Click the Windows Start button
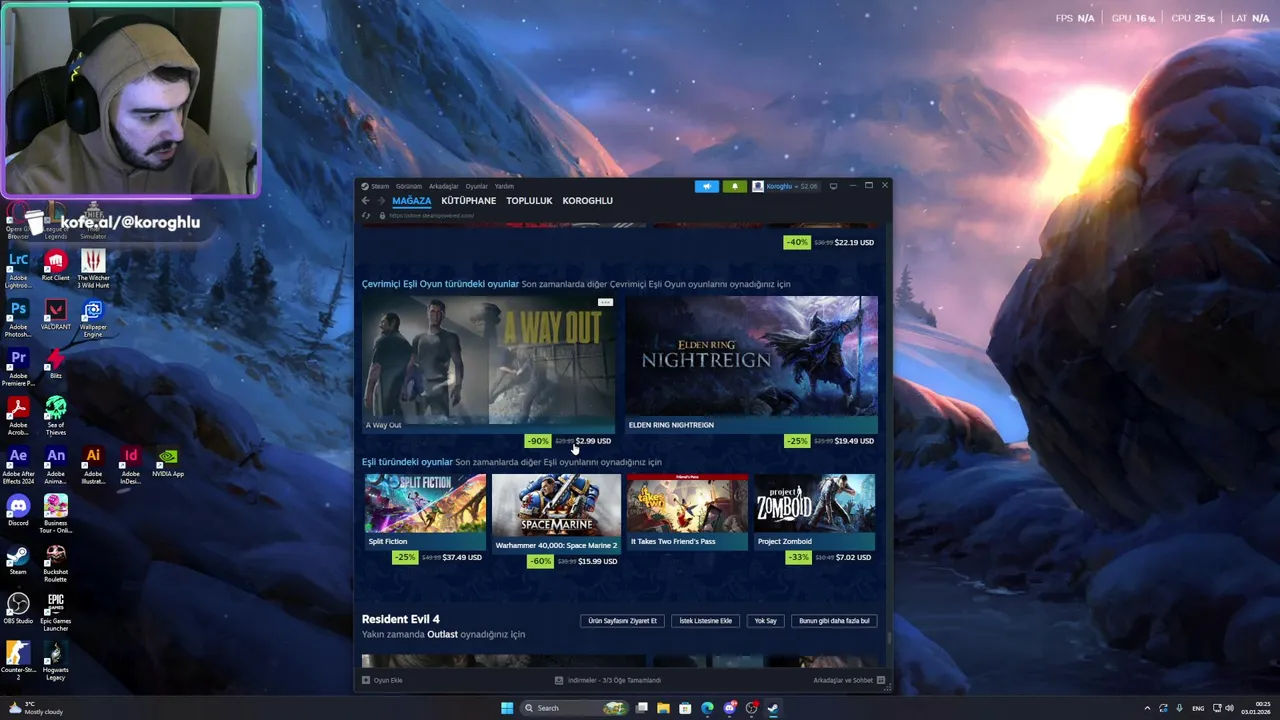 pyautogui.click(x=507, y=708)
